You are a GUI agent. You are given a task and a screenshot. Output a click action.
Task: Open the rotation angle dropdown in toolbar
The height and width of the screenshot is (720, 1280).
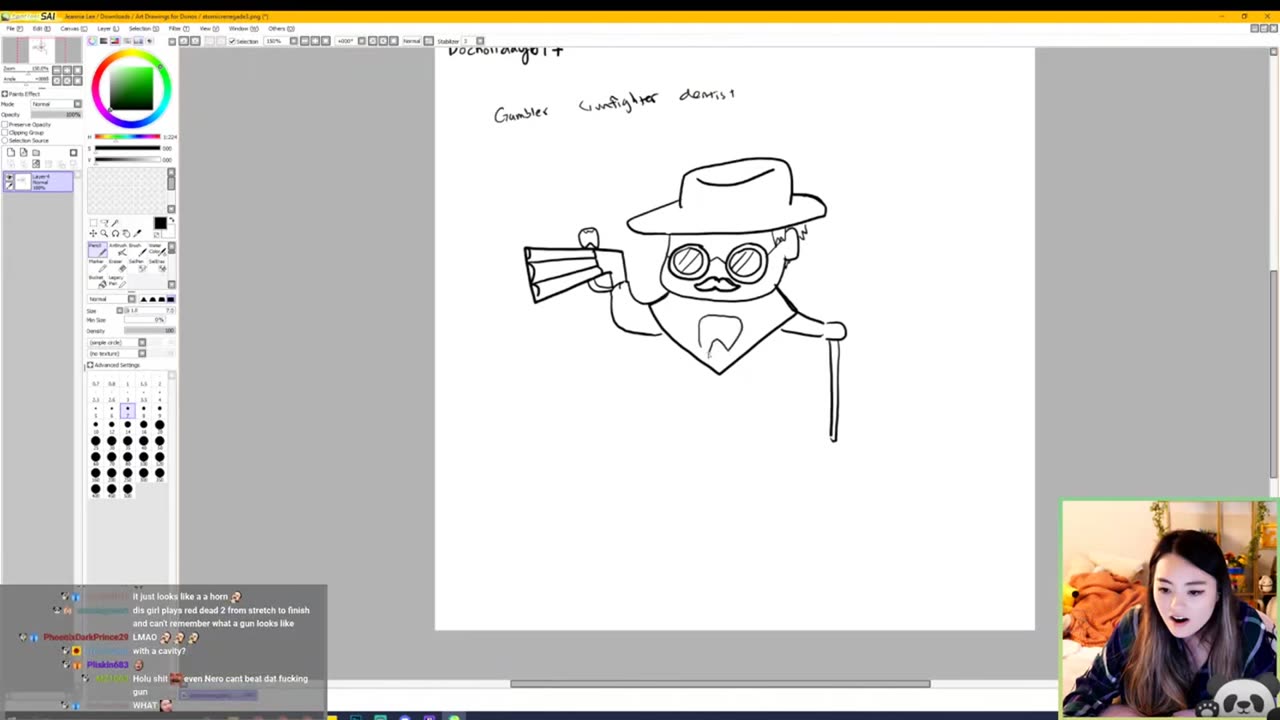[x=350, y=41]
